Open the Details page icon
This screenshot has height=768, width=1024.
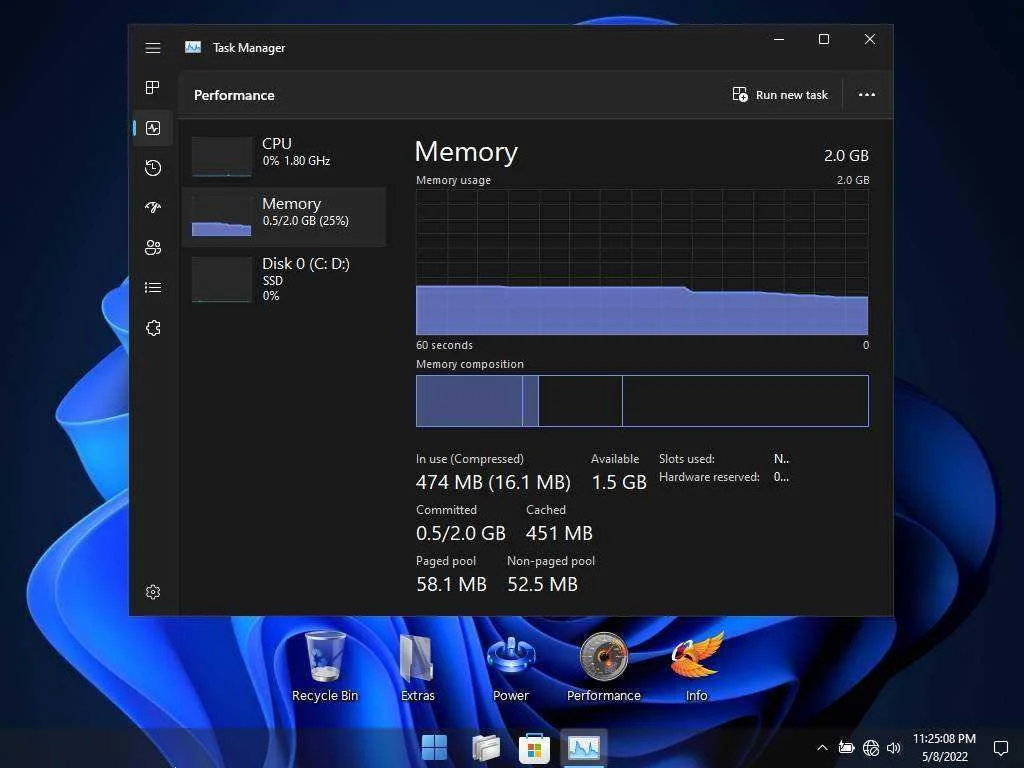[153, 287]
